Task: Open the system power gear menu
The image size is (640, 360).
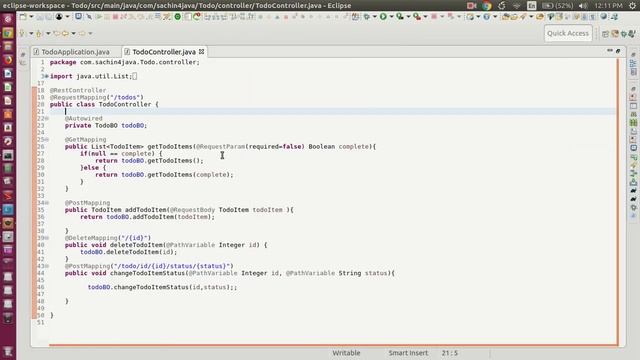Action: 632,6
